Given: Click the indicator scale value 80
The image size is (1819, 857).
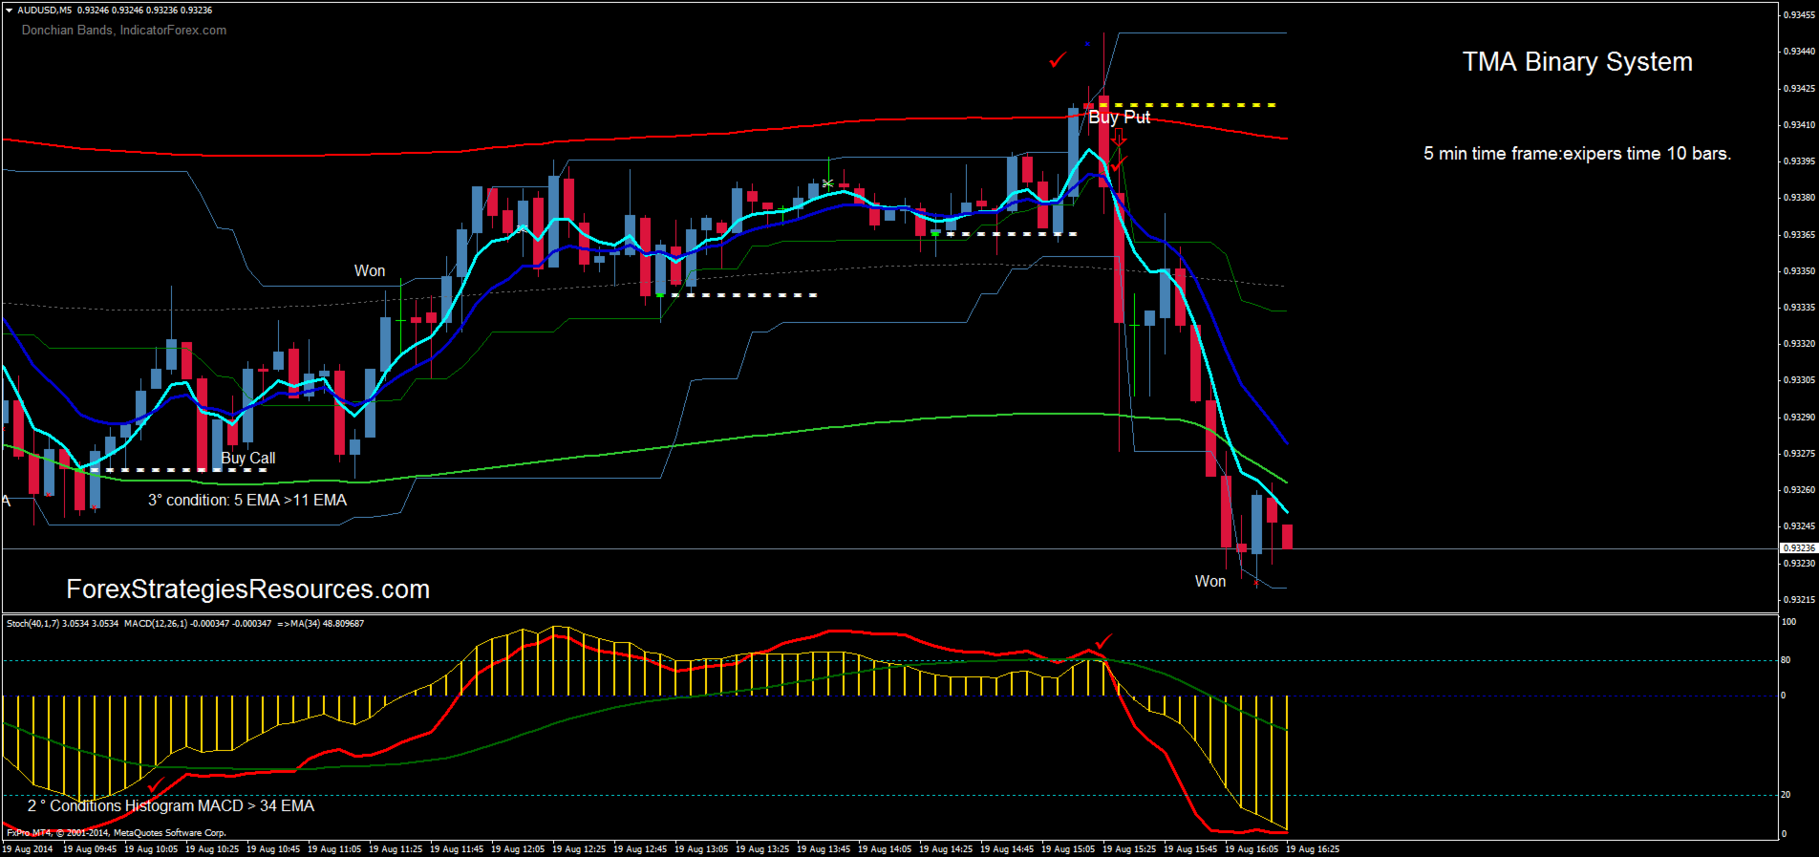Looking at the screenshot, I should pos(1786,660).
